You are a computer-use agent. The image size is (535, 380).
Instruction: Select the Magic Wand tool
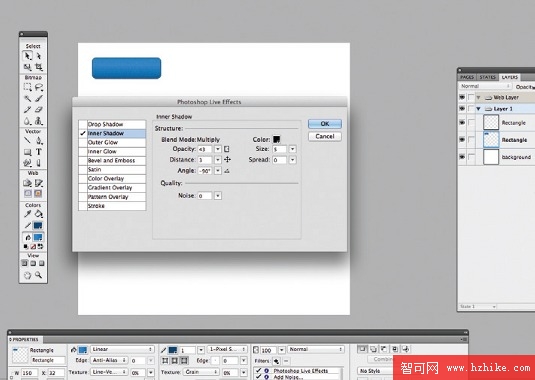(28, 99)
